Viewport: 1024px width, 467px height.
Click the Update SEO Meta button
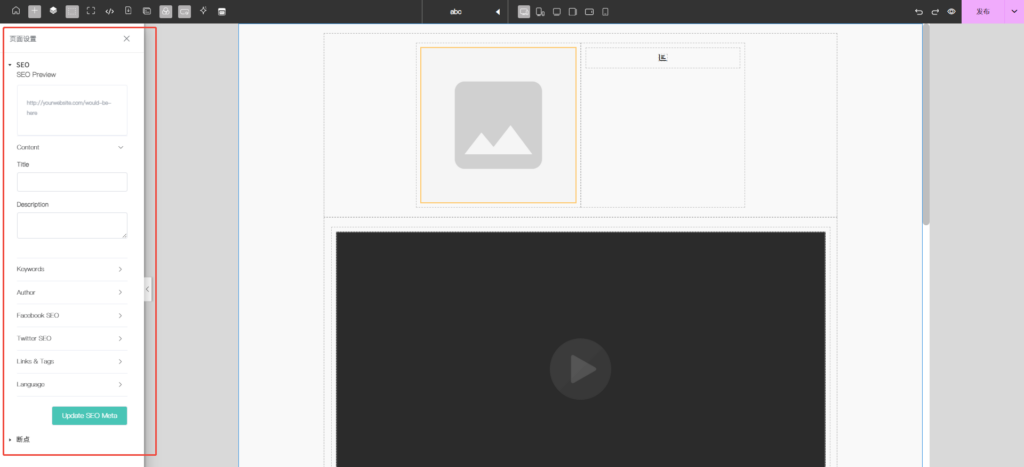click(89, 415)
